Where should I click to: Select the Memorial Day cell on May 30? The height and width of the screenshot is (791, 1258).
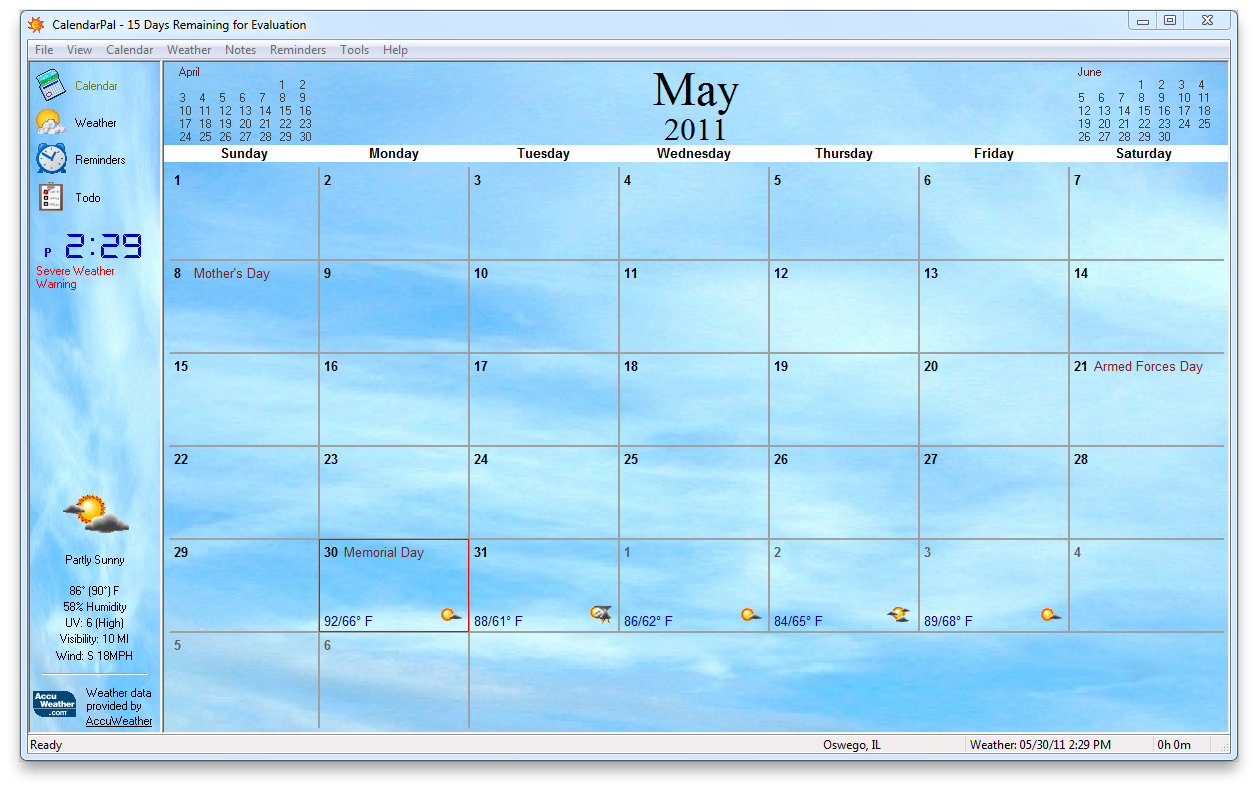(x=394, y=584)
